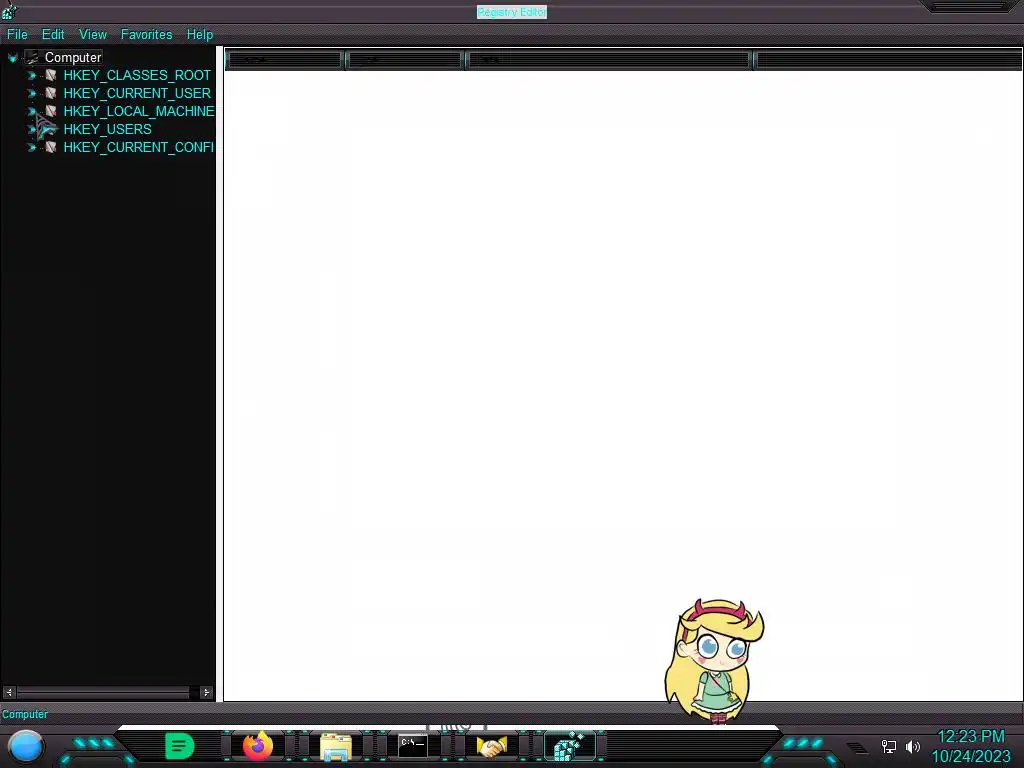
Task: Click the Computer path in status bar
Action: [25, 714]
